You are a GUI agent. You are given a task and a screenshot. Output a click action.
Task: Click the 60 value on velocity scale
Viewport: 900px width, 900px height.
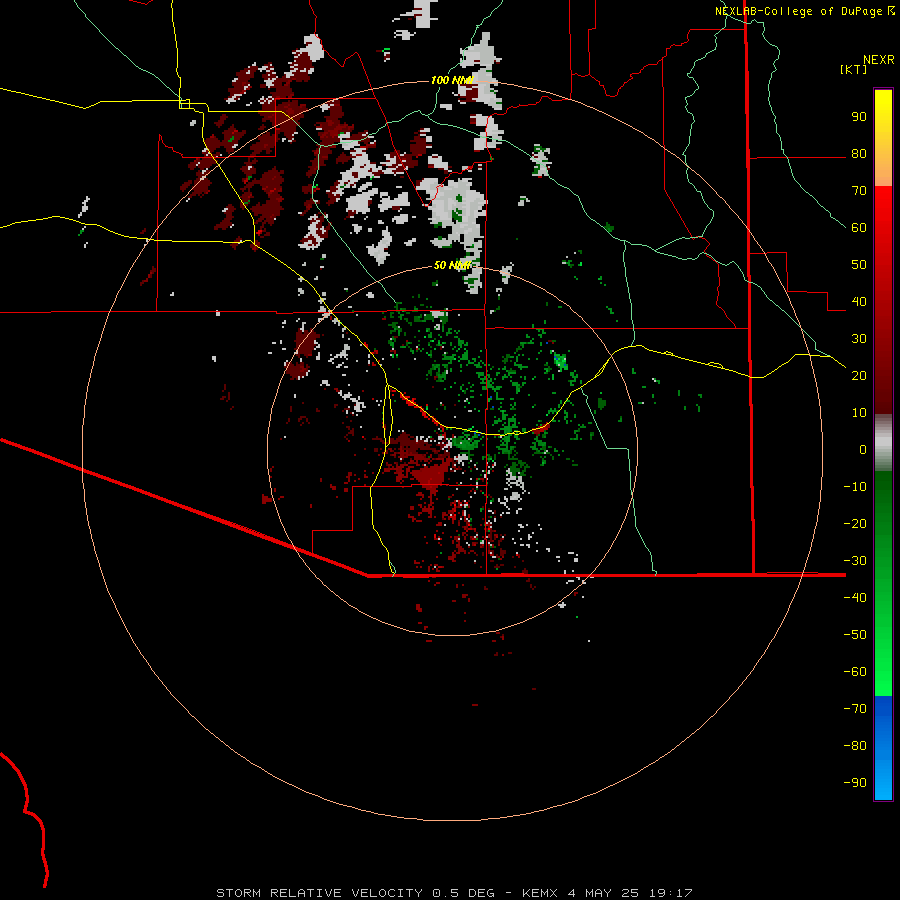click(x=859, y=228)
